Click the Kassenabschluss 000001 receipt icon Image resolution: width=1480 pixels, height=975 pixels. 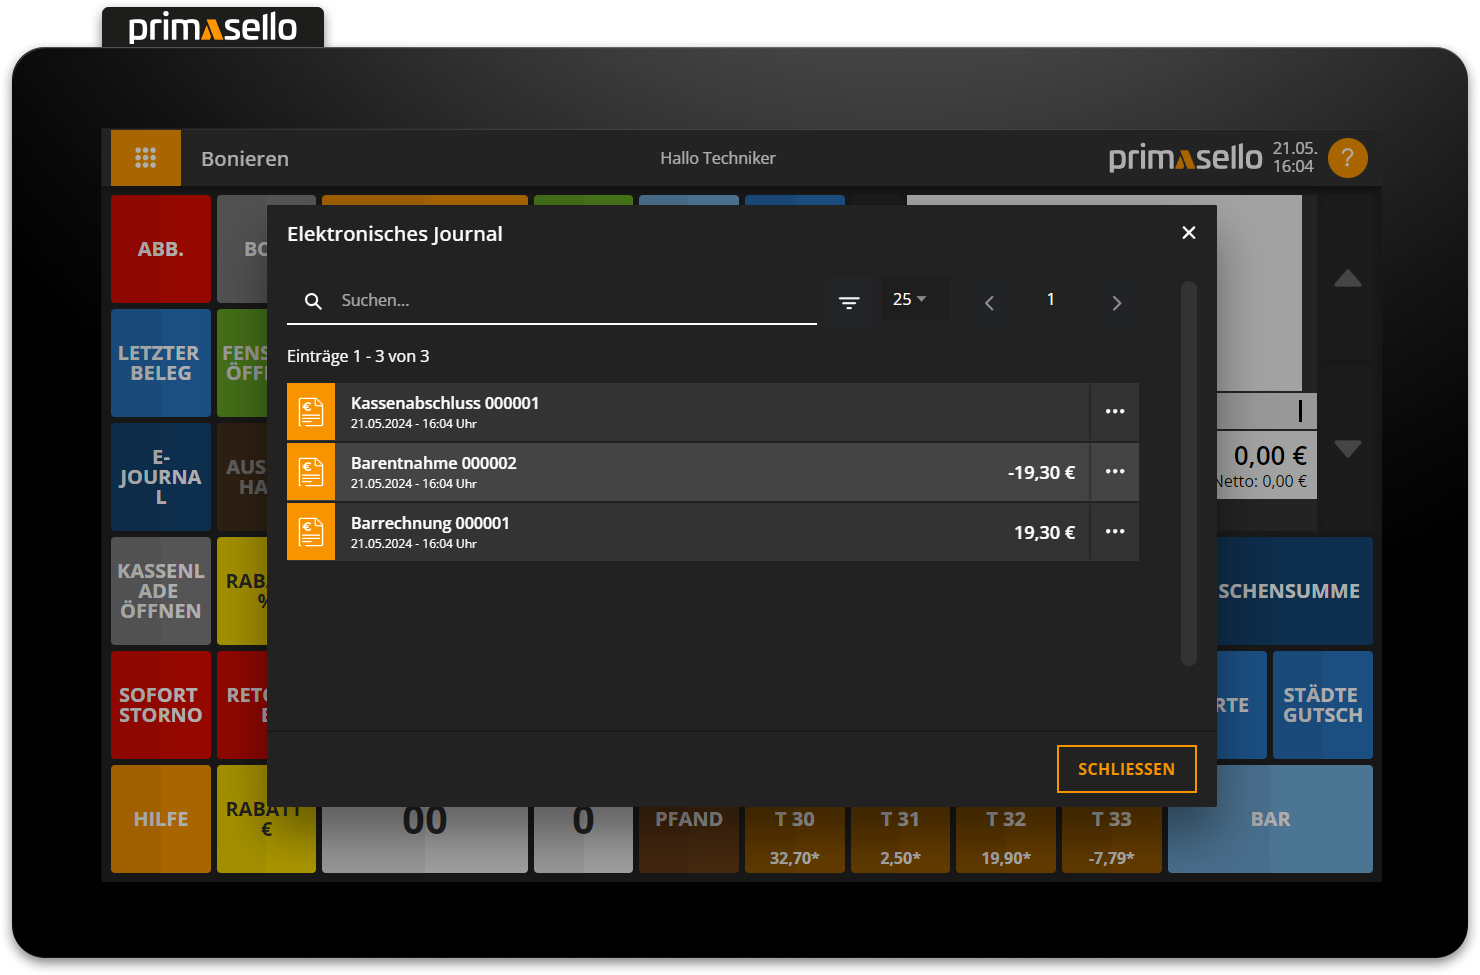click(311, 412)
